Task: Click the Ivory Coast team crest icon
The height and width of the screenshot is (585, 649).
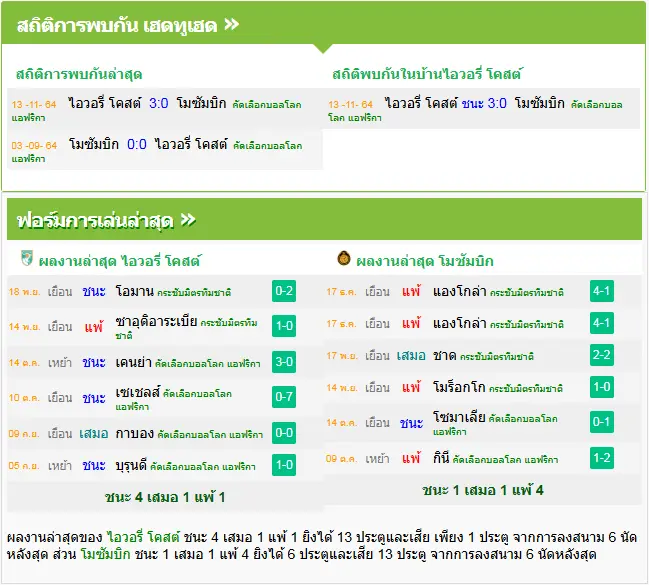Action: pos(27,258)
